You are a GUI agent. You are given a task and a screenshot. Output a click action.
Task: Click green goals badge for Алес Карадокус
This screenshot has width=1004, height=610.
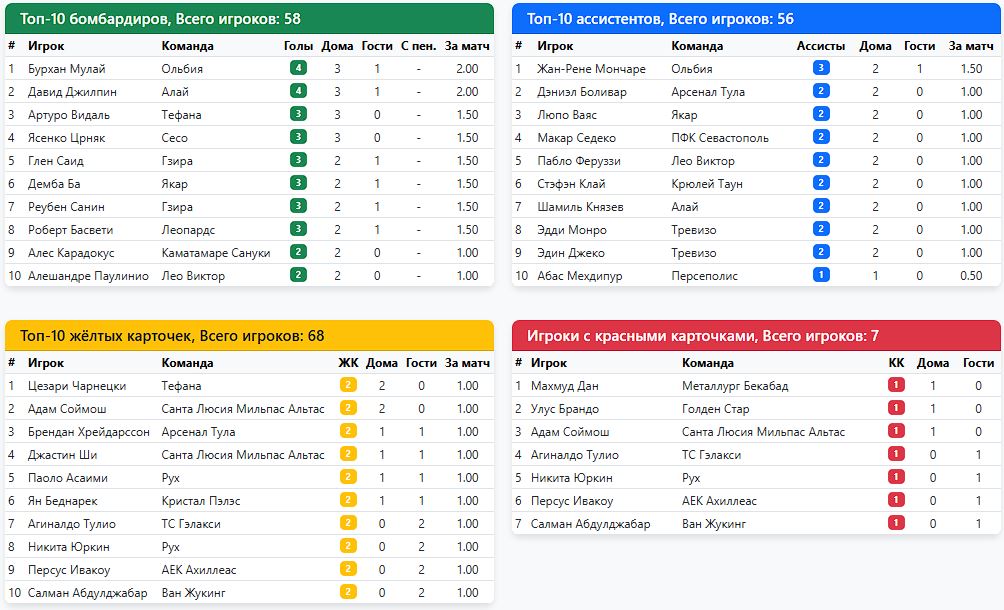point(298,252)
